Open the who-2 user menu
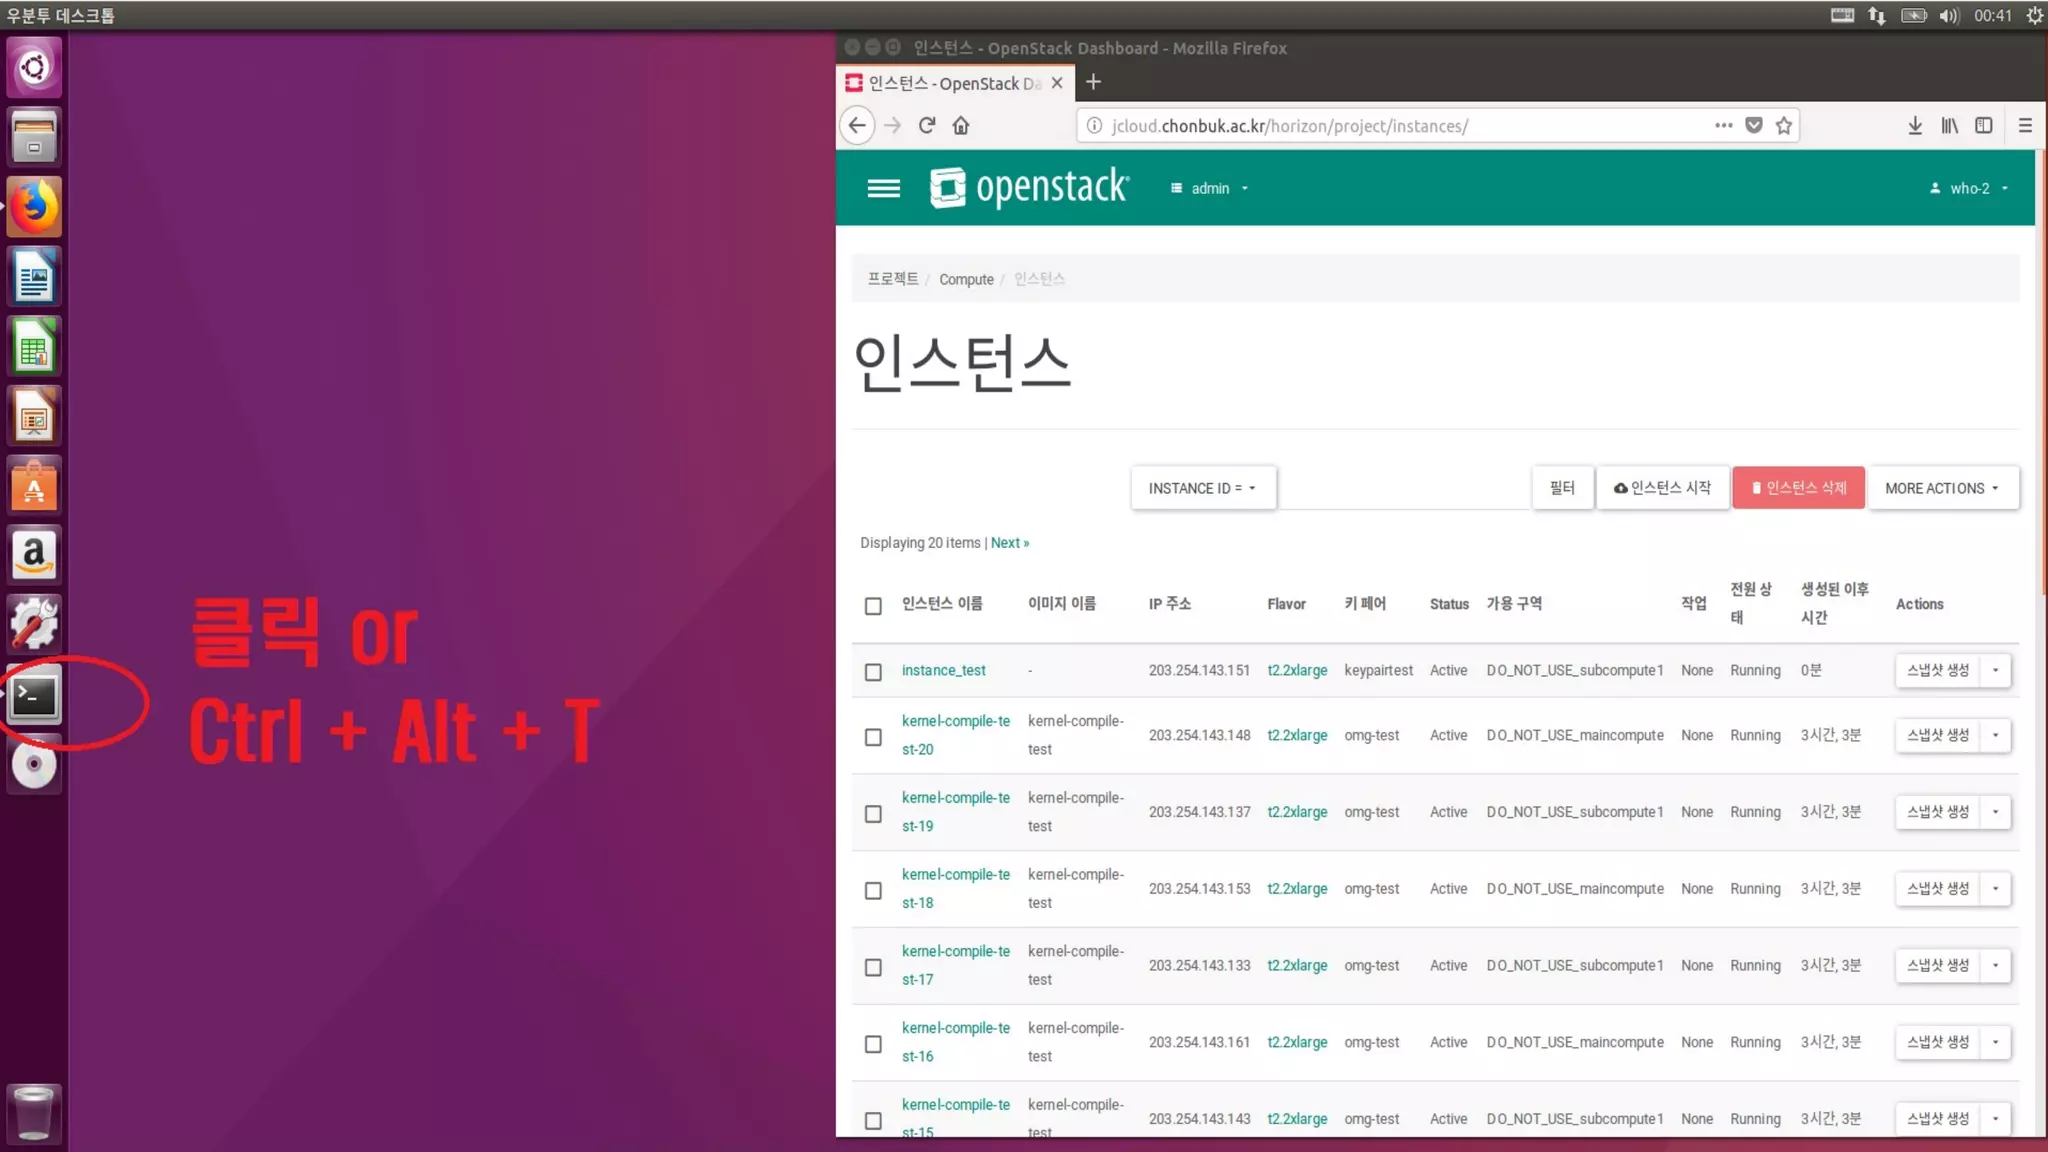 (x=1969, y=188)
